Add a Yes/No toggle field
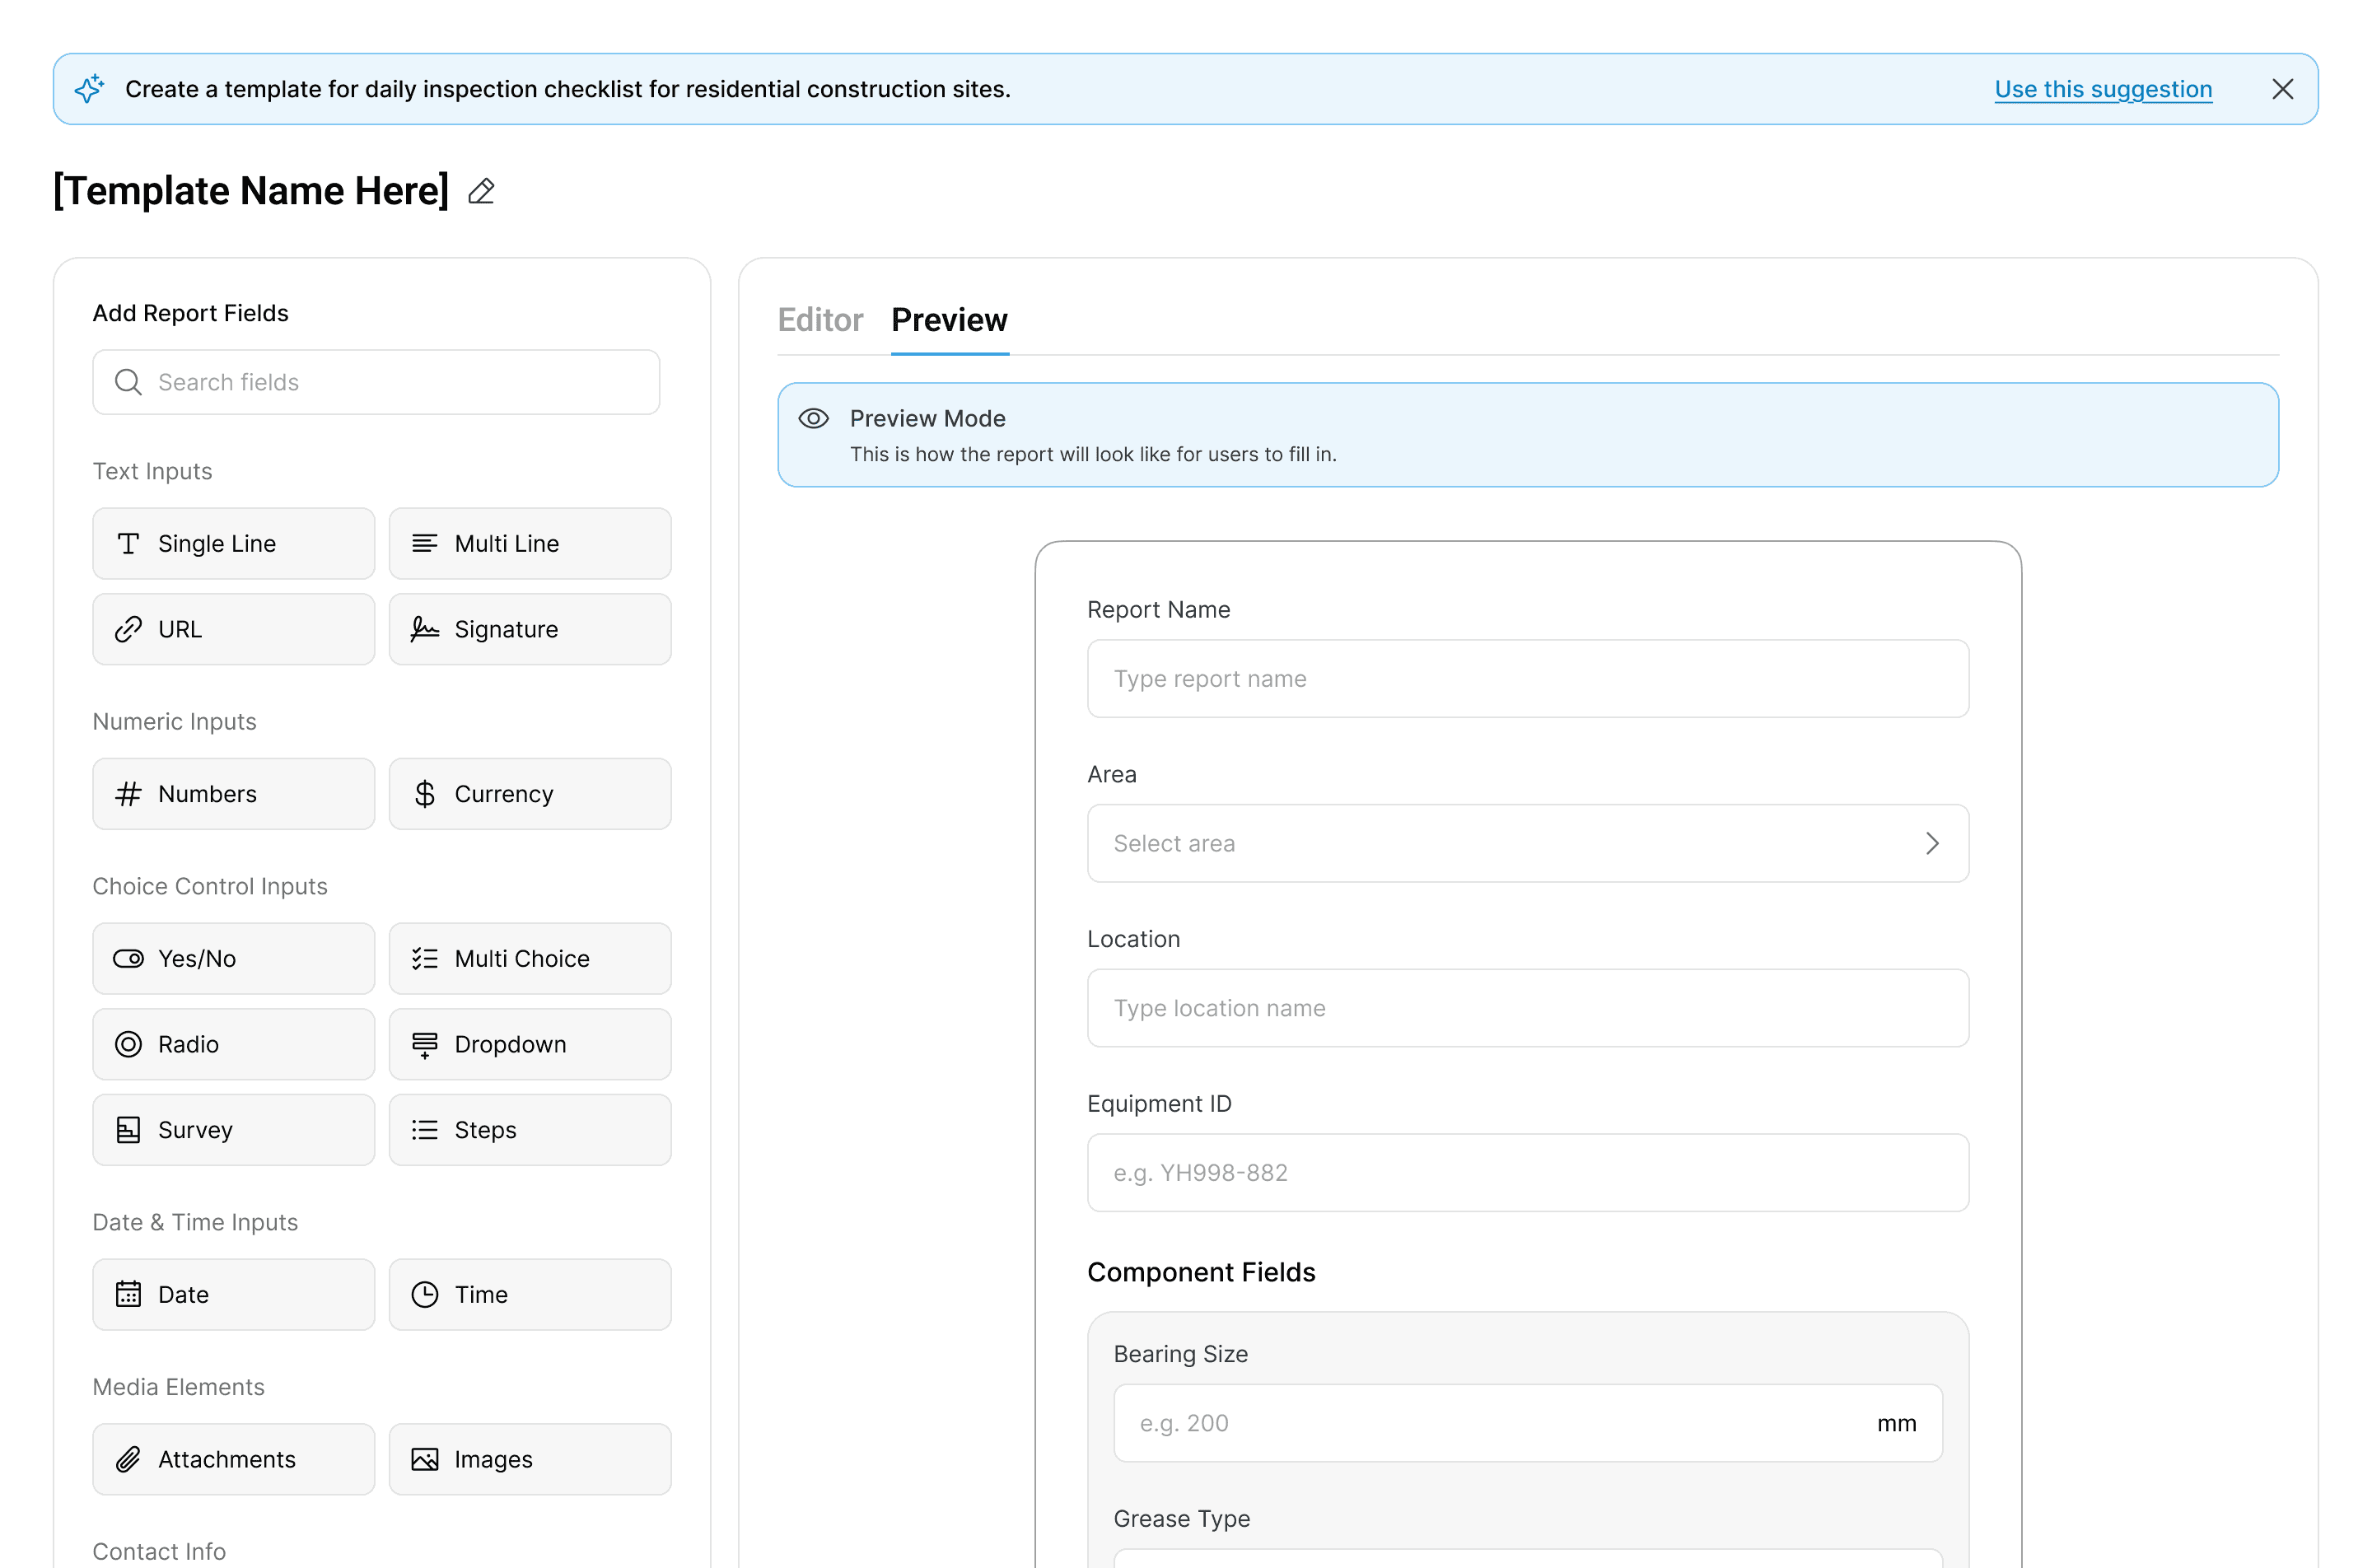 click(233, 958)
